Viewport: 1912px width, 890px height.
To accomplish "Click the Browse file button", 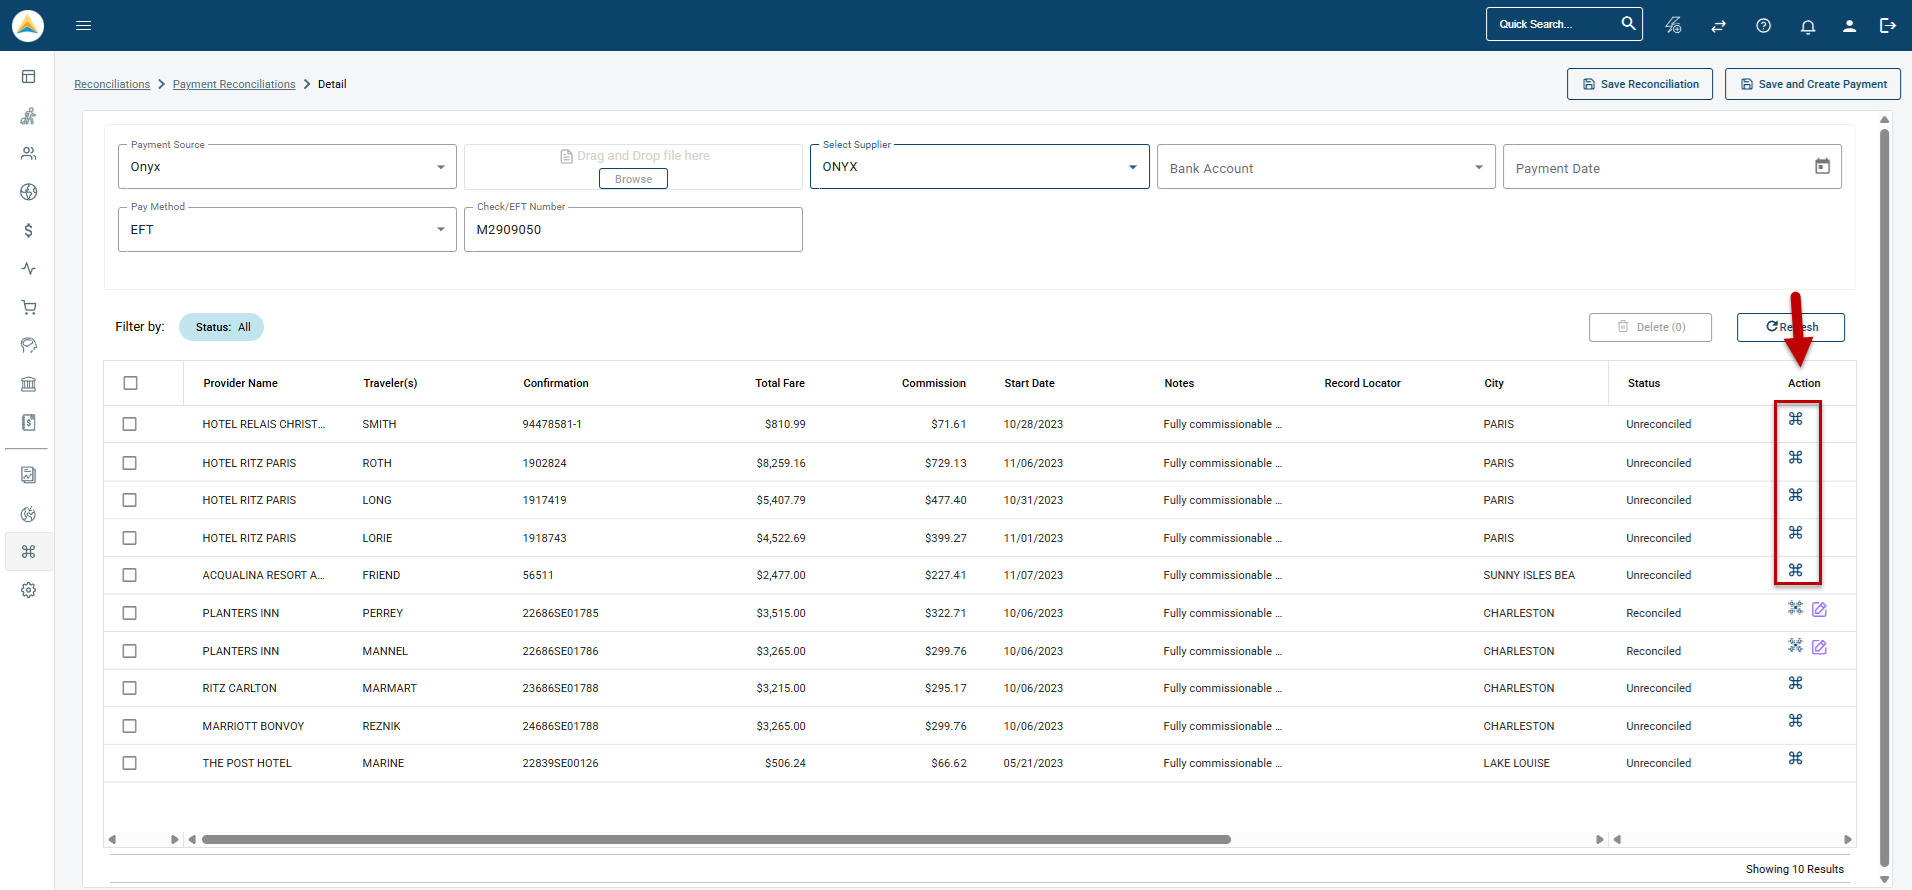I will coord(633,179).
